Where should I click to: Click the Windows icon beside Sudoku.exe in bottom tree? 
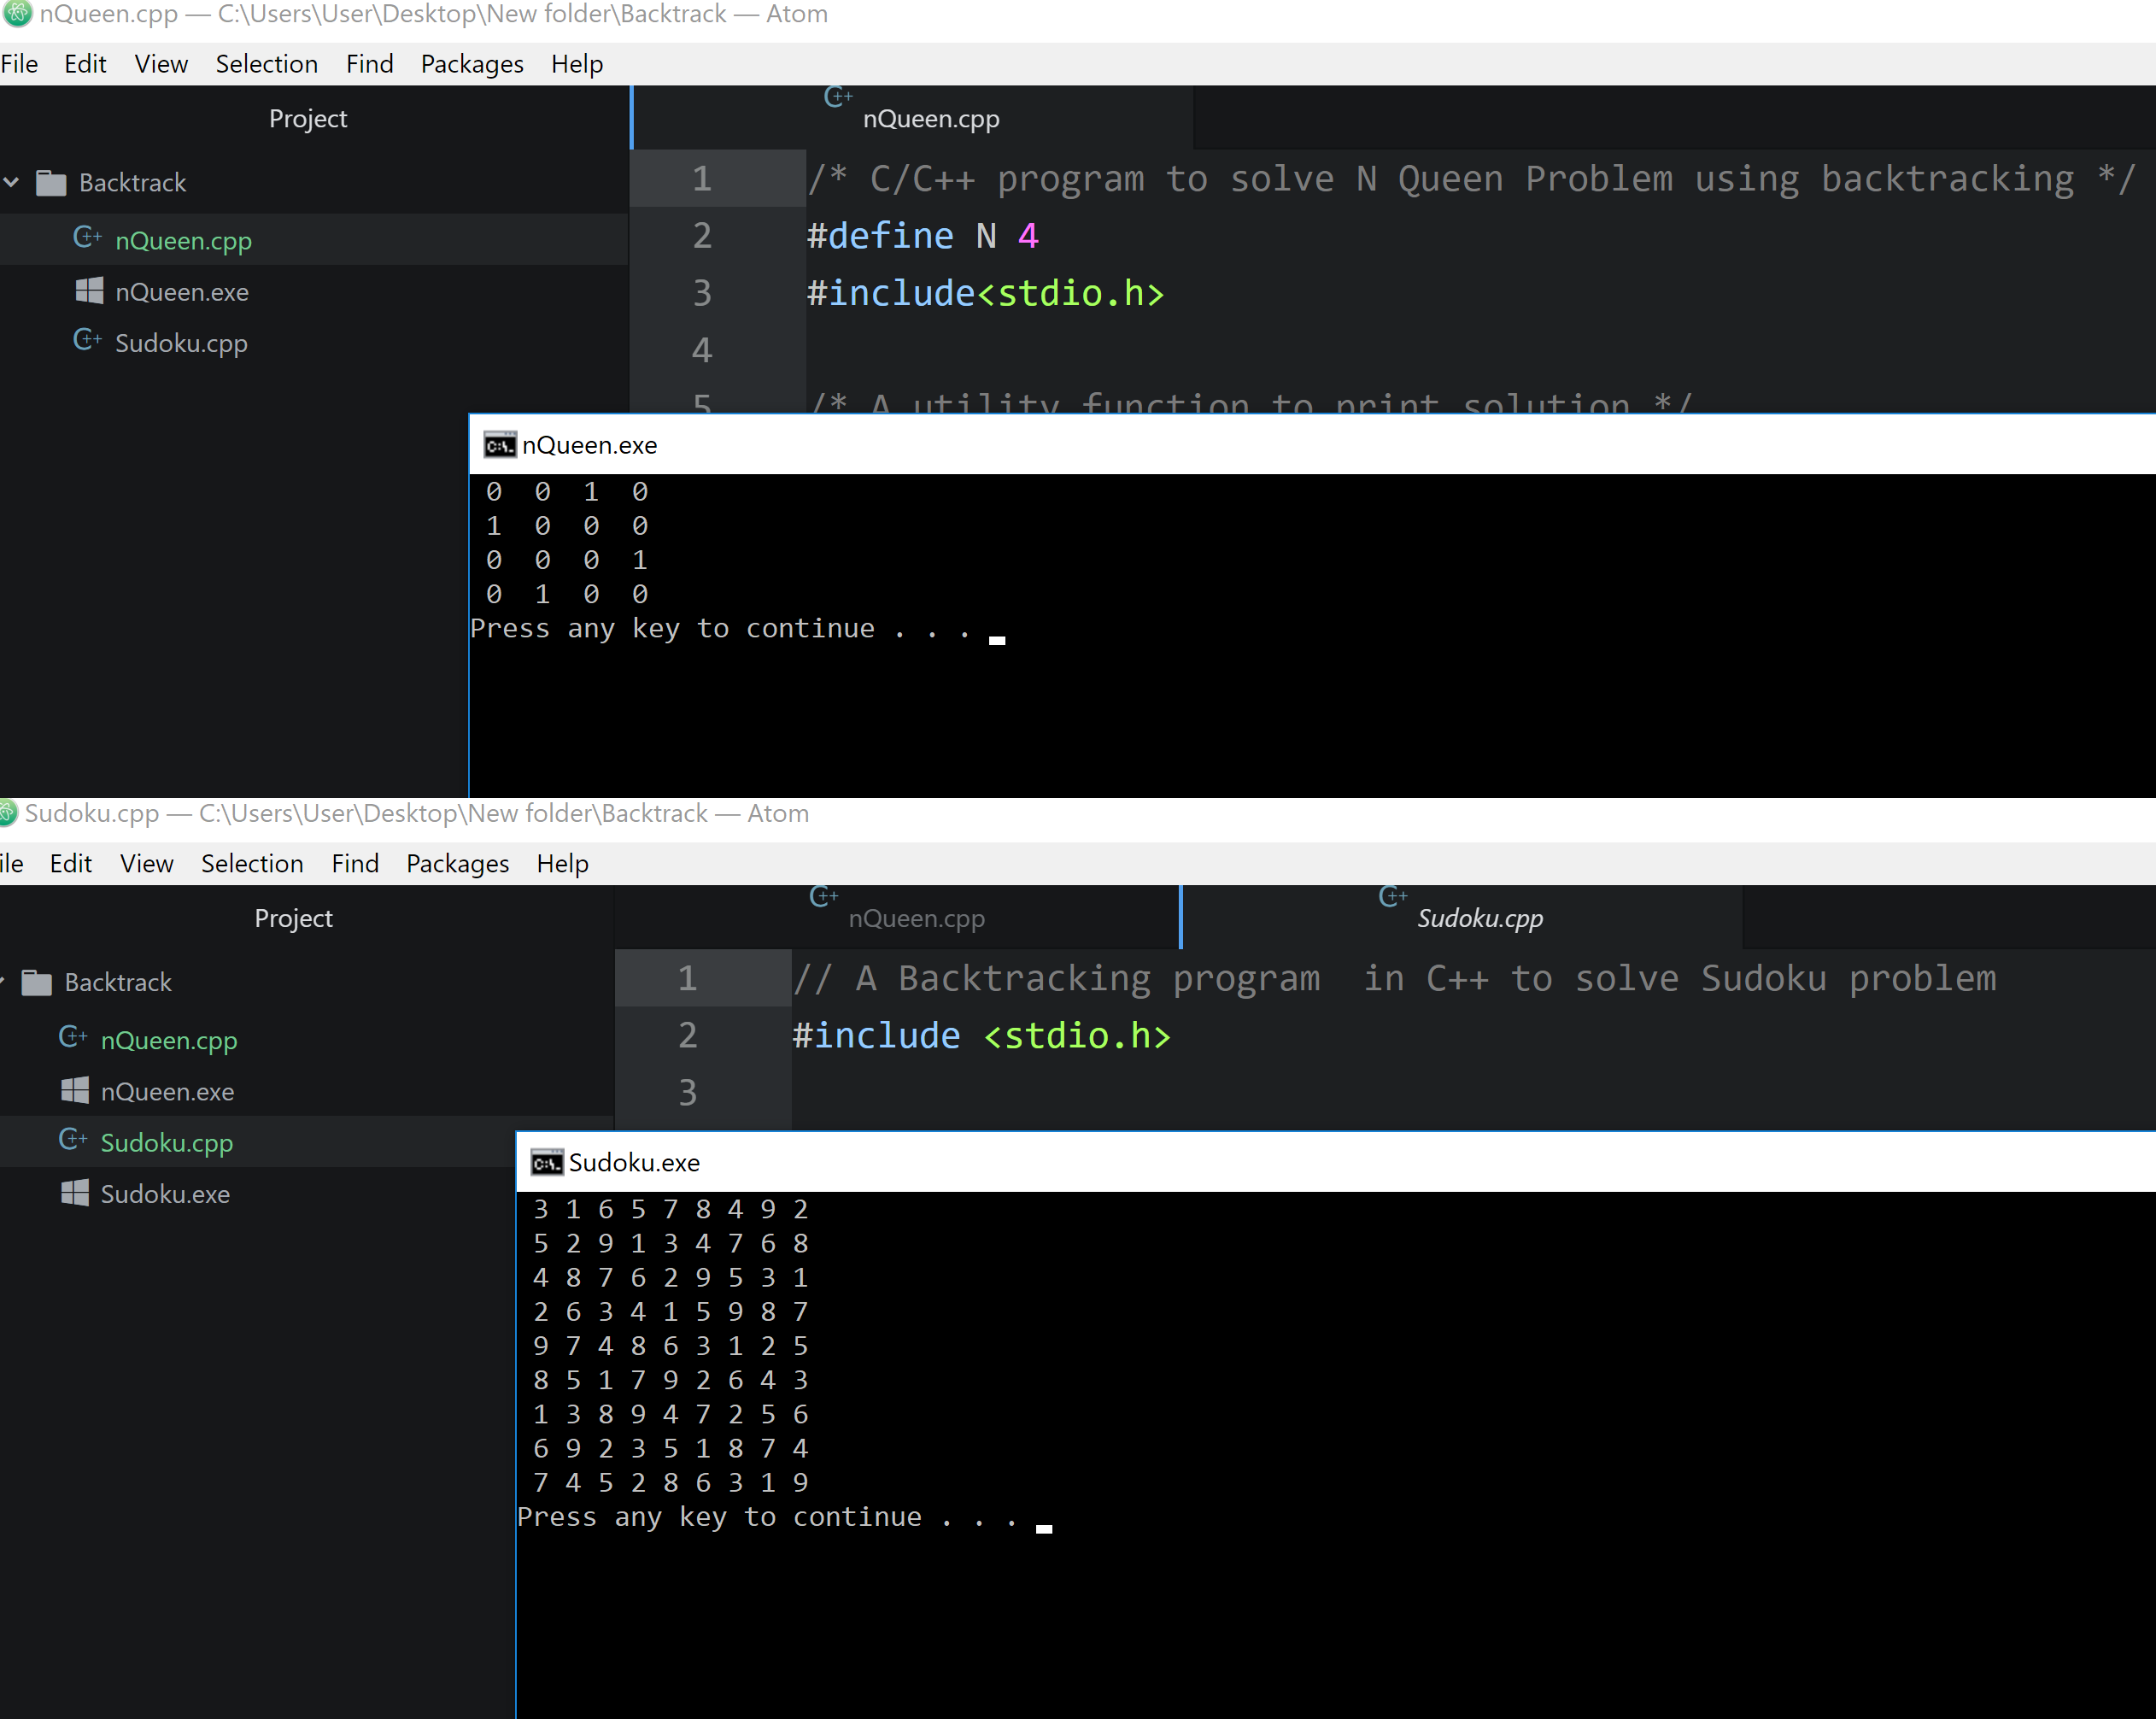click(75, 1193)
